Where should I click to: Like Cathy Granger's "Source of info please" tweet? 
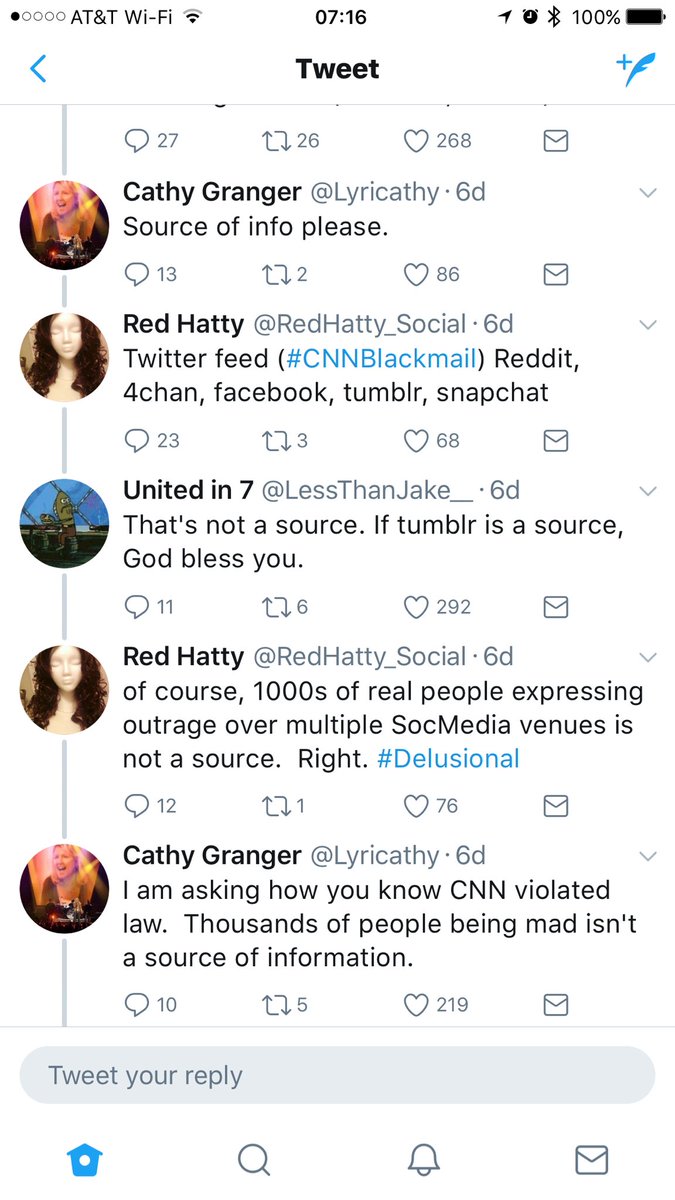[416, 274]
